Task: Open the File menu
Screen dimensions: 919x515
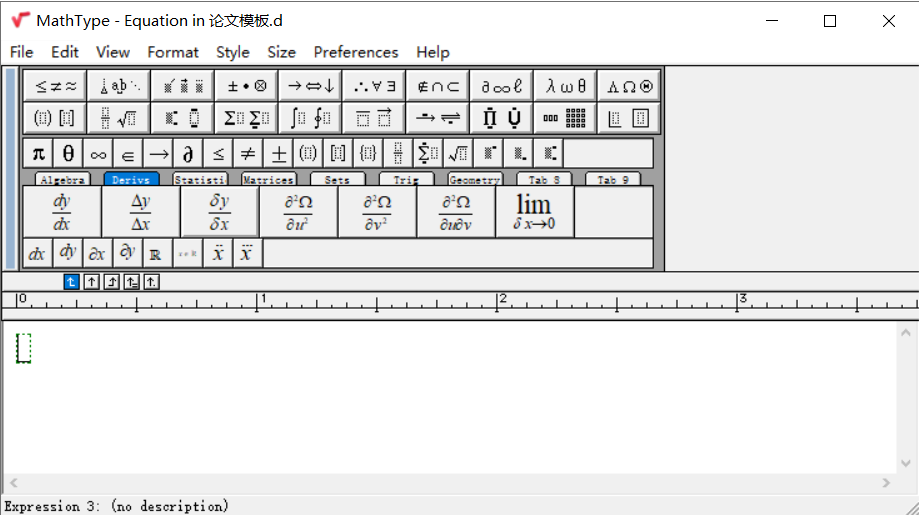Action: point(22,52)
